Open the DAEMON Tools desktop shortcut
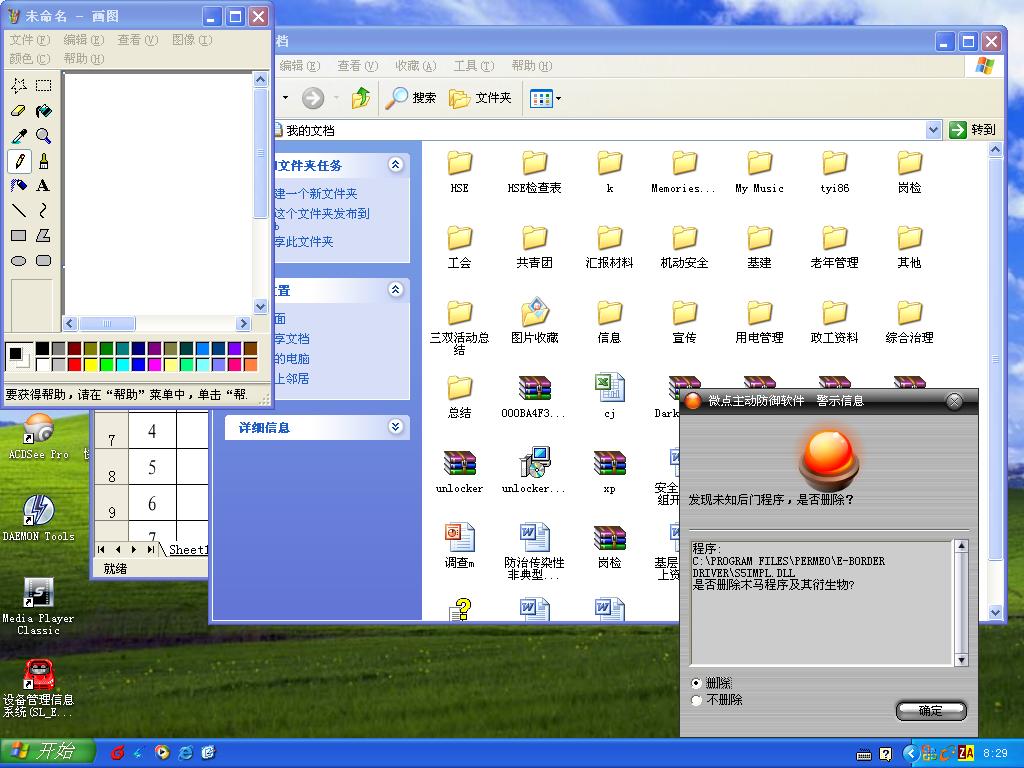 coord(39,519)
